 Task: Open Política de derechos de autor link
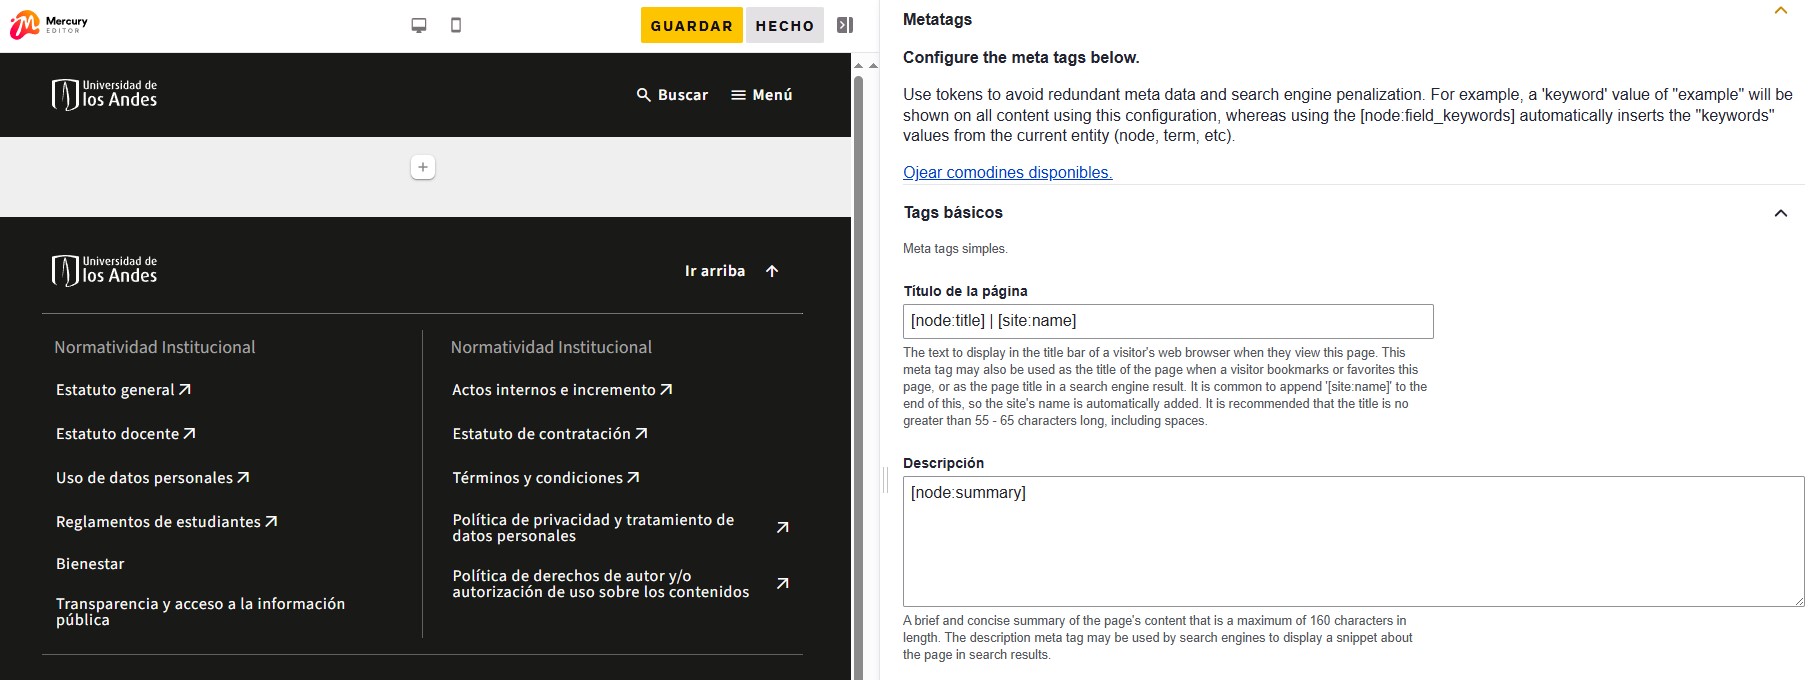(600, 584)
